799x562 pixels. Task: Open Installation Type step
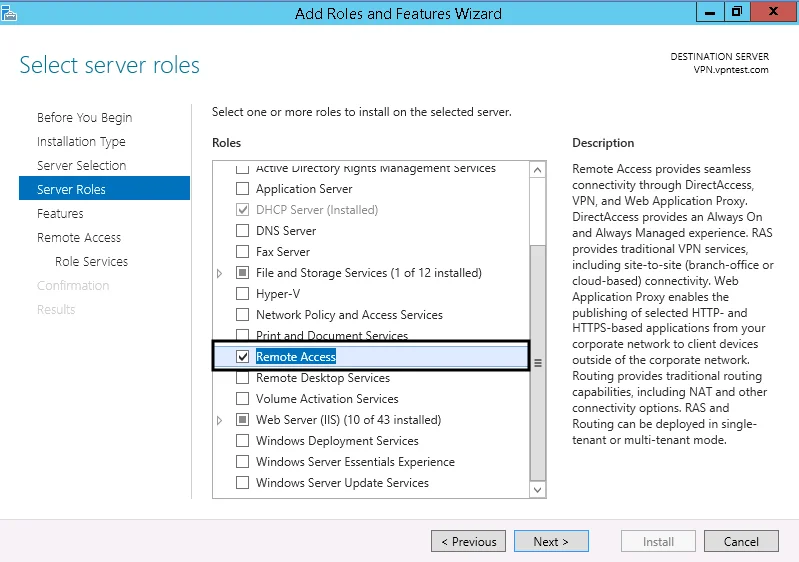click(81, 142)
